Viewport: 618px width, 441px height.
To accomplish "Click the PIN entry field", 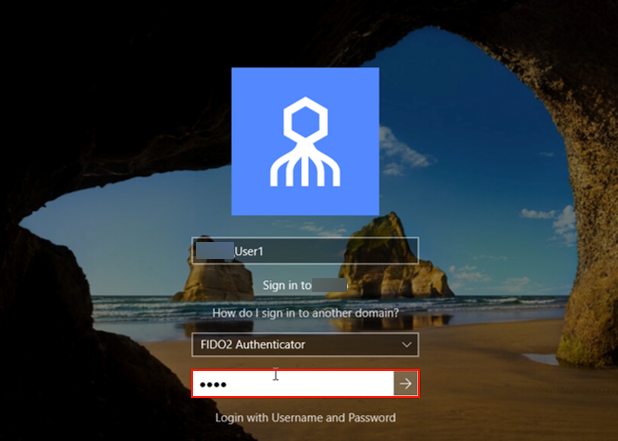I will click(x=293, y=383).
